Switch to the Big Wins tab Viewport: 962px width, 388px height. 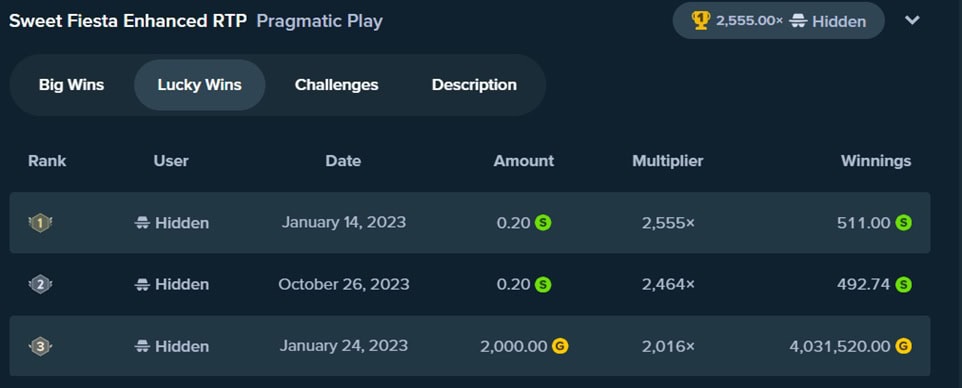72,85
